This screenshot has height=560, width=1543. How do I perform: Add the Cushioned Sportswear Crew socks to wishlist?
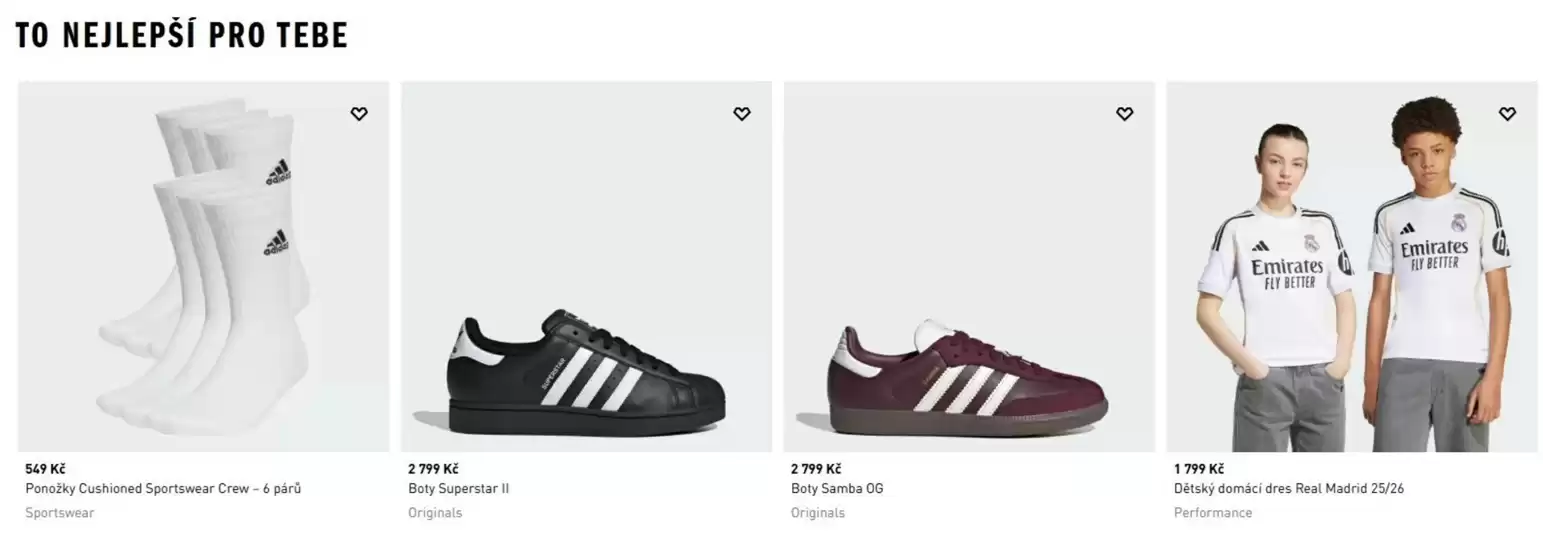[x=359, y=114]
